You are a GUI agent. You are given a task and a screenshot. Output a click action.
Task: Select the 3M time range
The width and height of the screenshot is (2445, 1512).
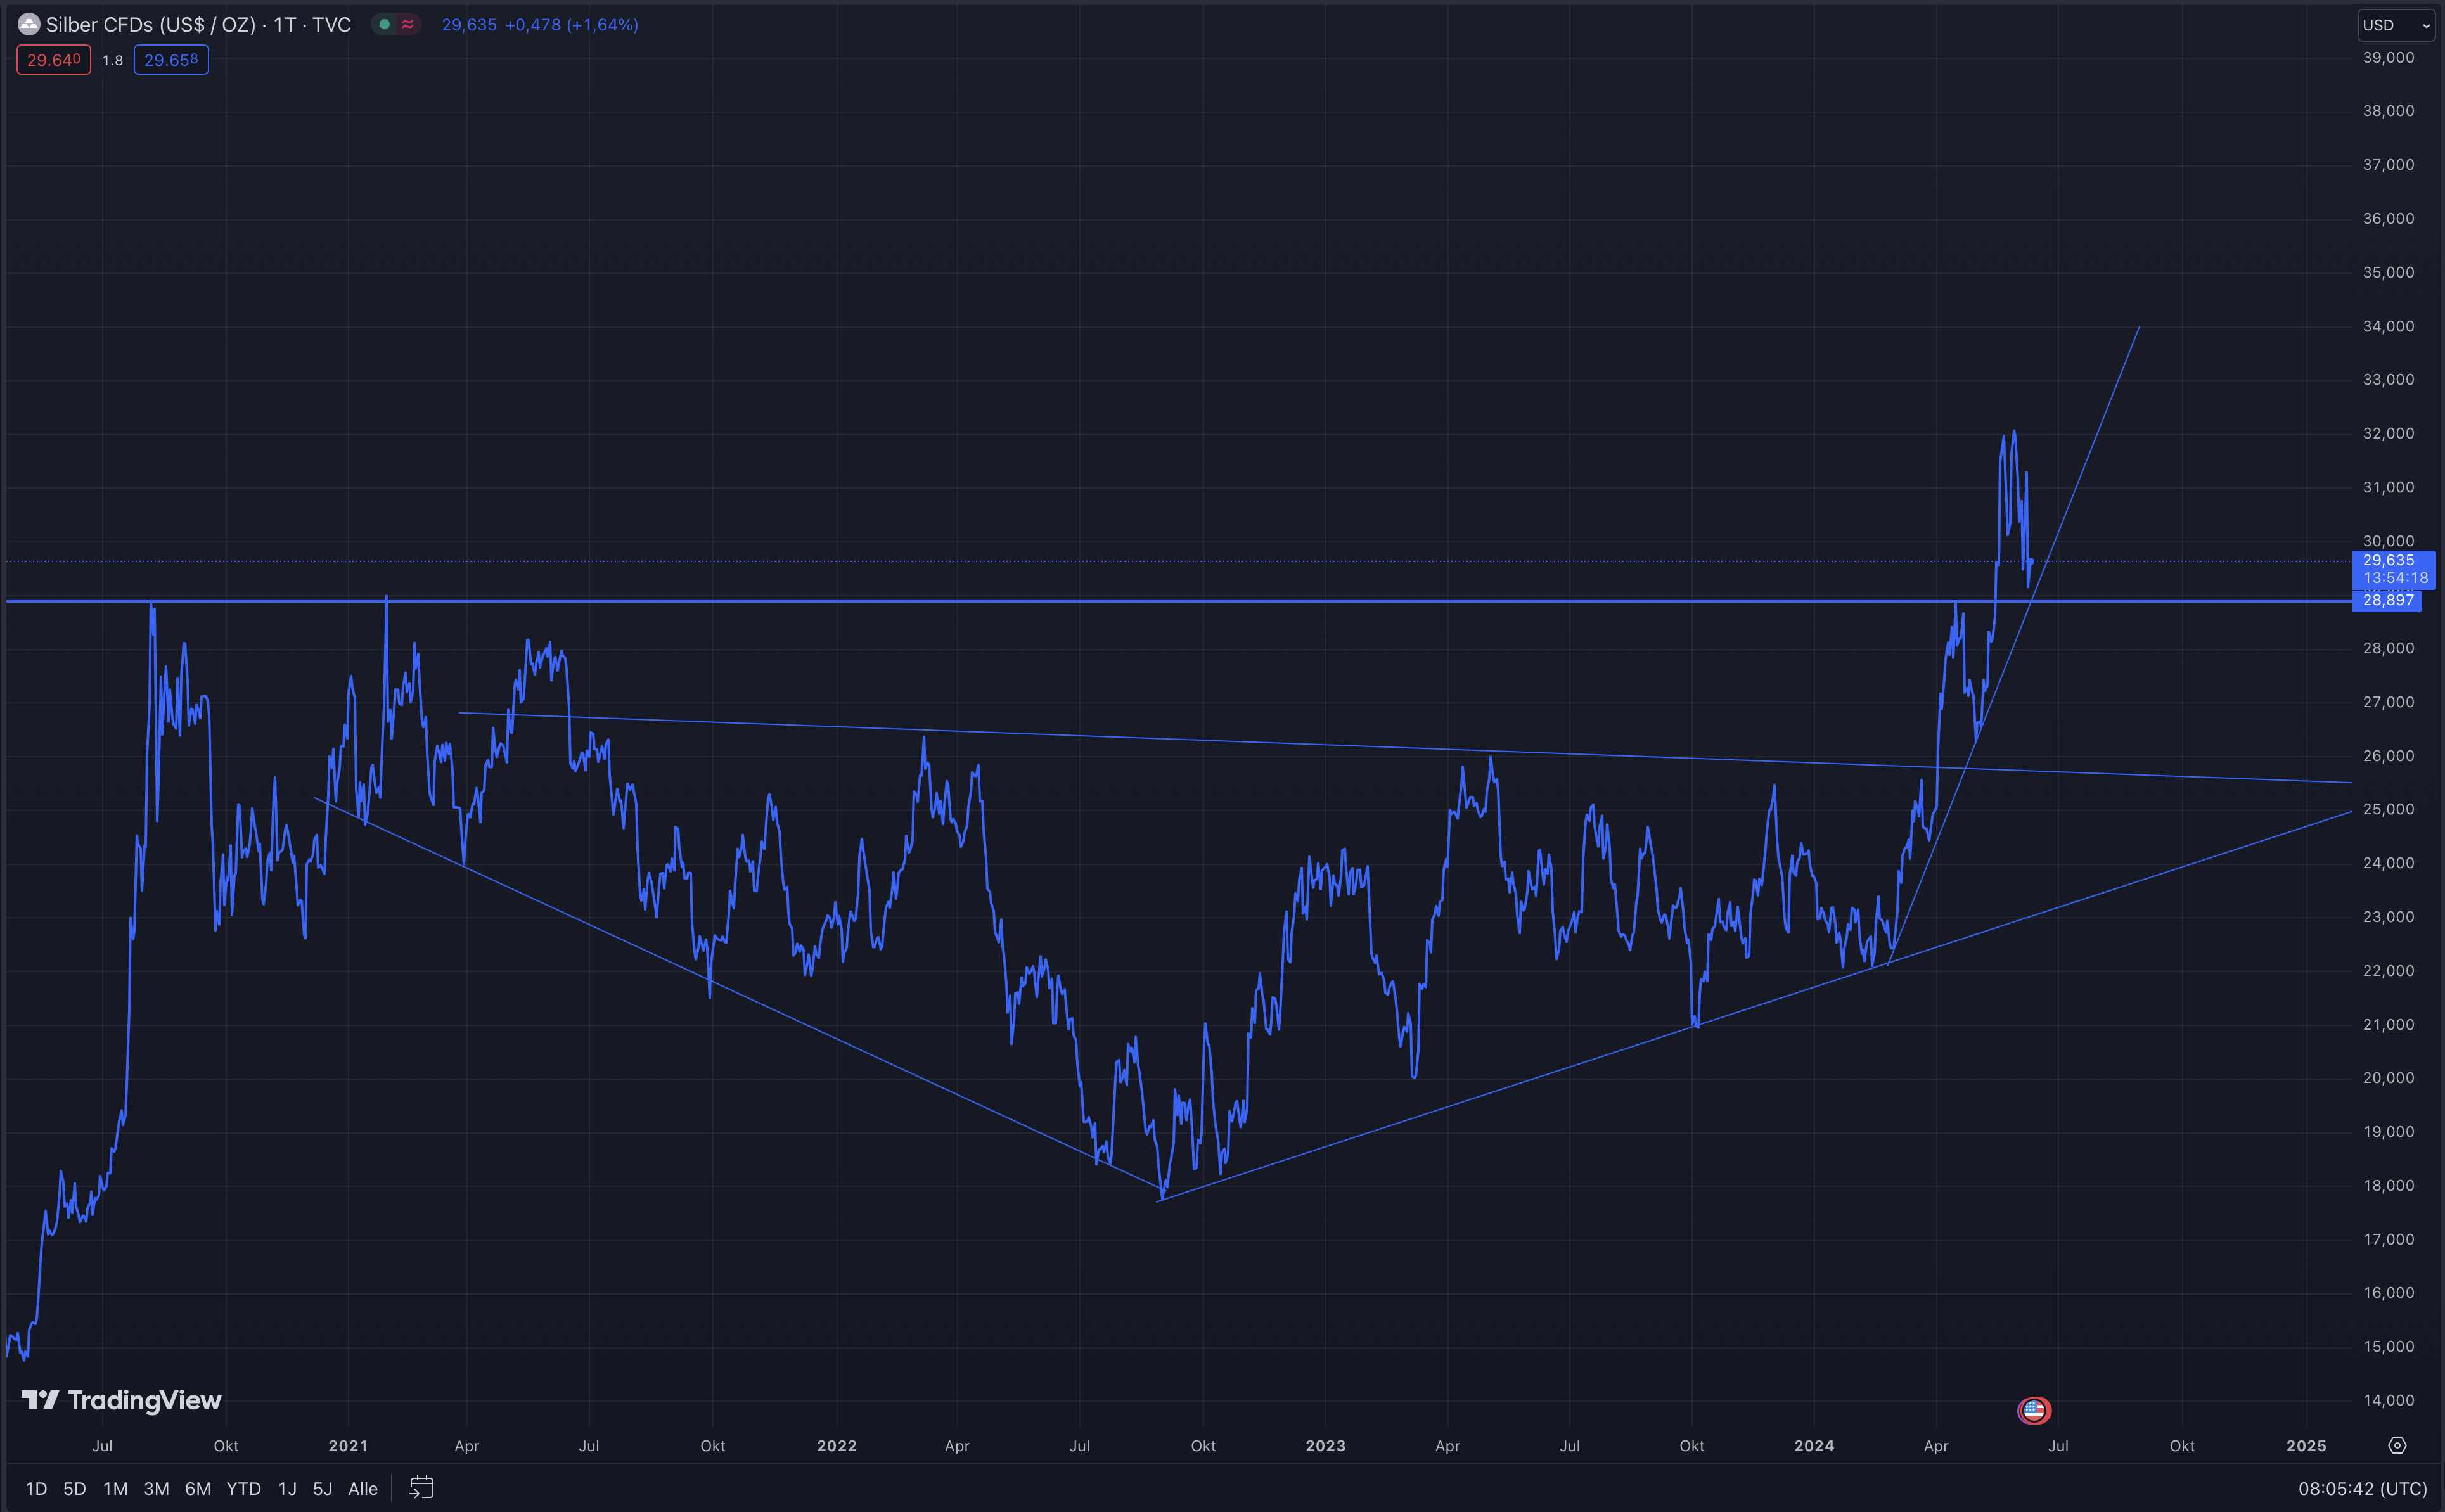[x=156, y=1489]
